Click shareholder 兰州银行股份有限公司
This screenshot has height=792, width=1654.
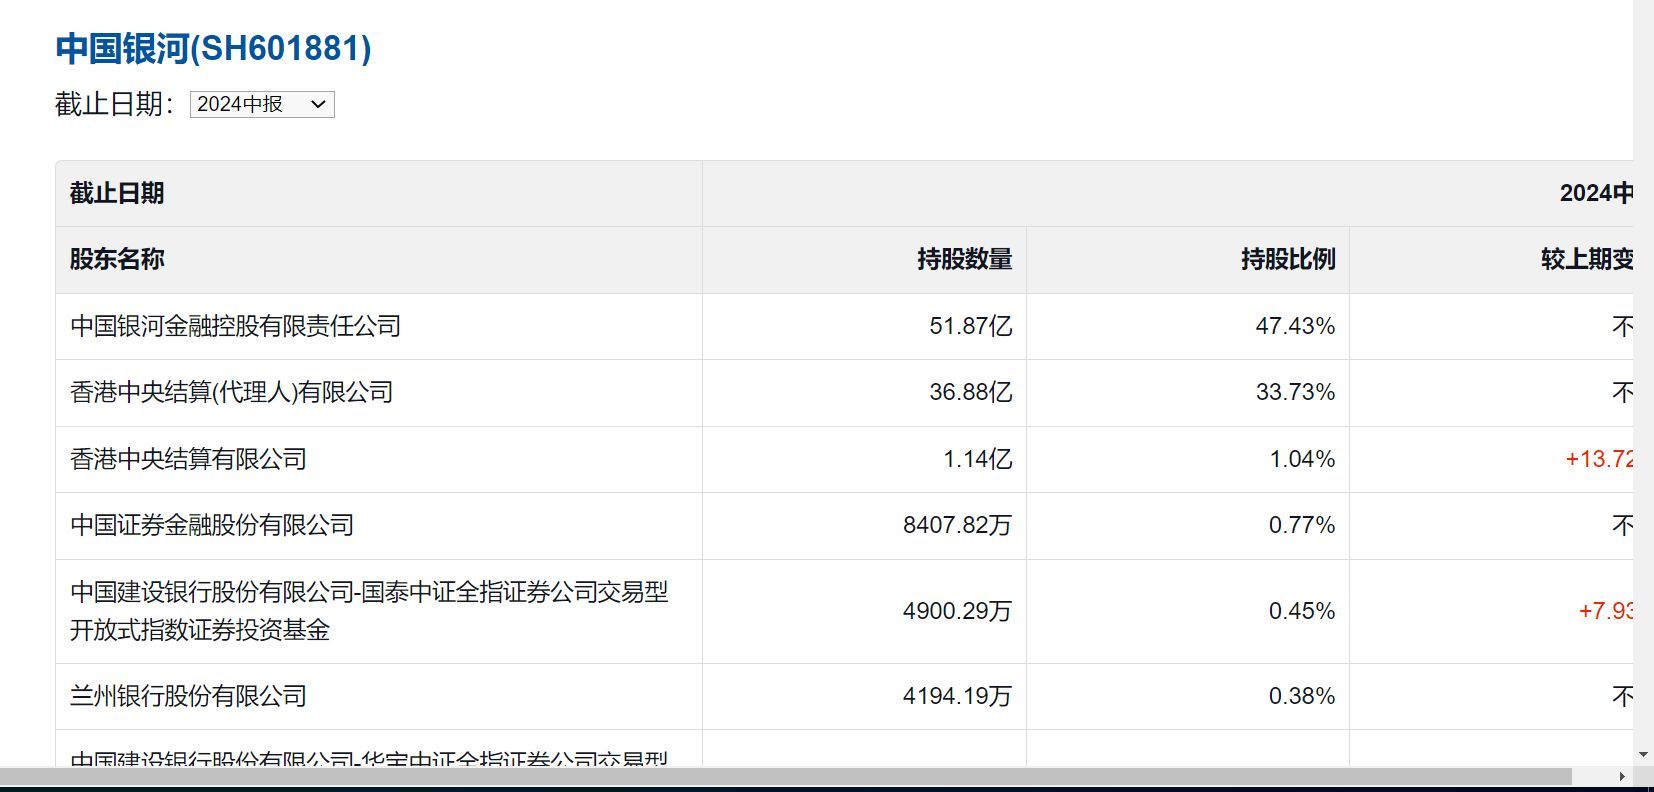point(188,696)
